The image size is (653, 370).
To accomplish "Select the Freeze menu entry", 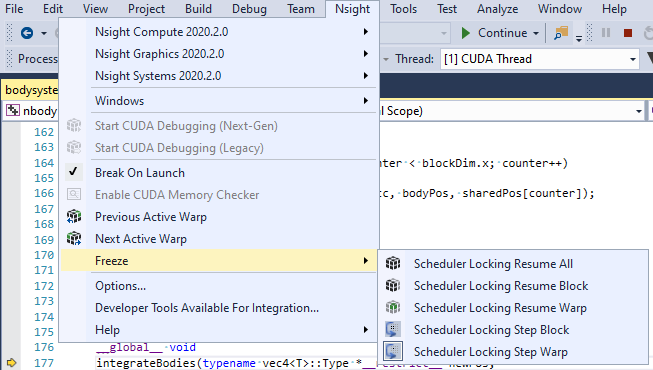I will coord(219,261).
